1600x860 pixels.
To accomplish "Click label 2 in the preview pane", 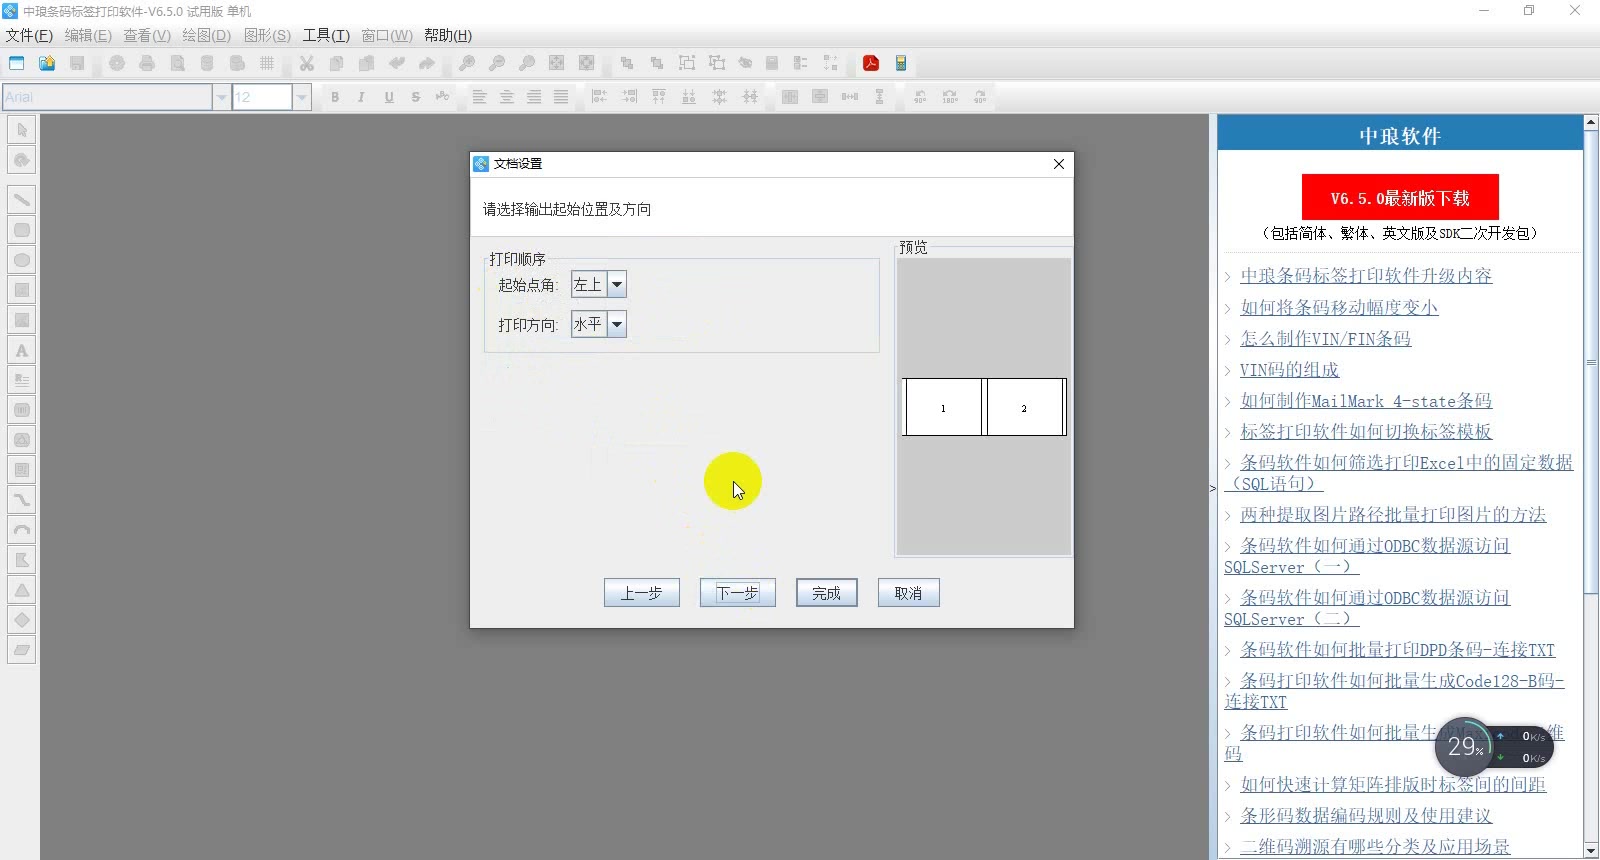I will pyautogui.click(x=1024, y=407).
